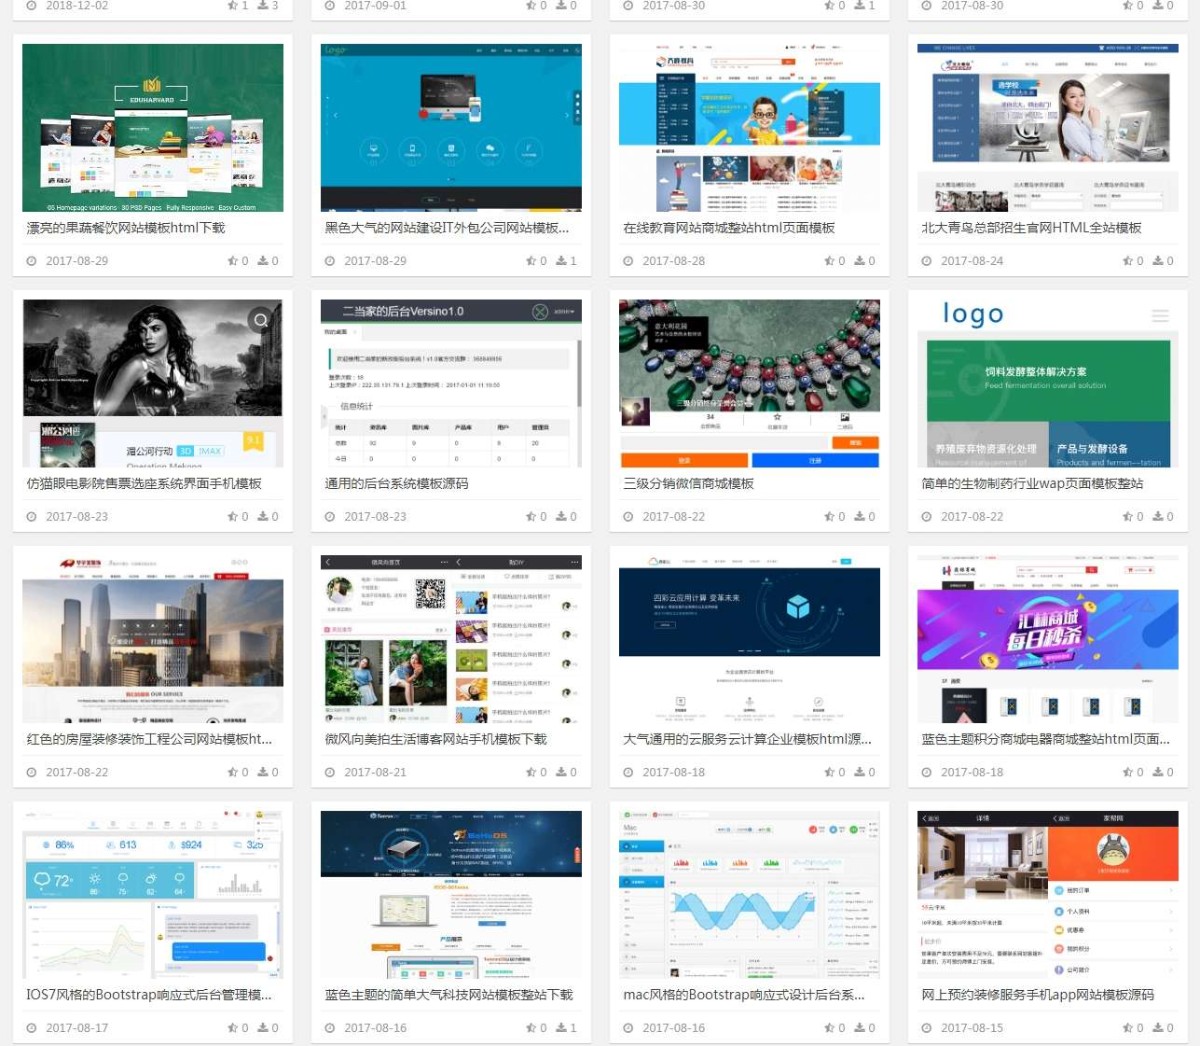The image size is (1200, 1046).
Task: Open the 仿猫眼电影院售票选座系统界面手机模板 title link
Action: 144,484
